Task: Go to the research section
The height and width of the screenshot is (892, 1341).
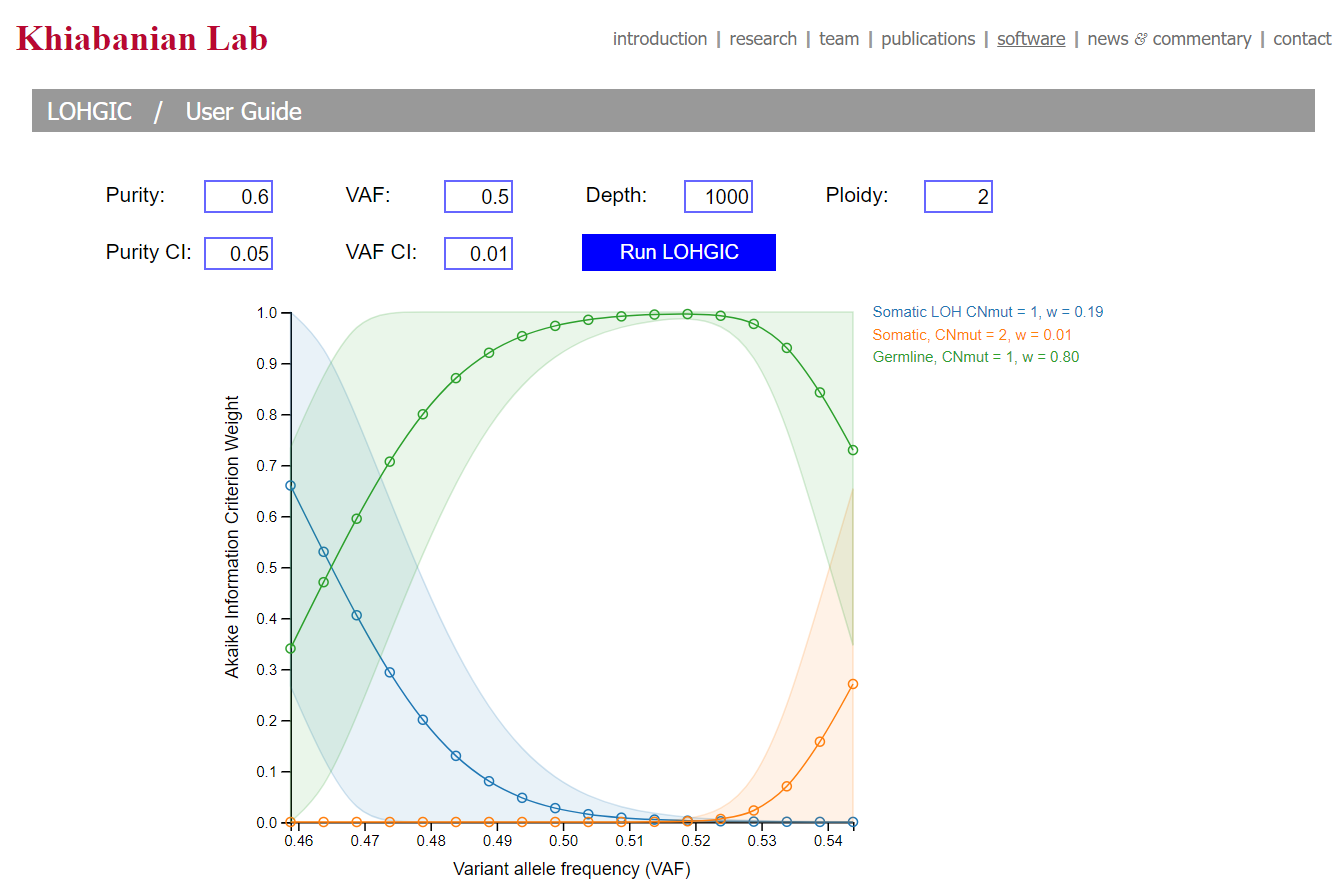Action: (763, 39)
